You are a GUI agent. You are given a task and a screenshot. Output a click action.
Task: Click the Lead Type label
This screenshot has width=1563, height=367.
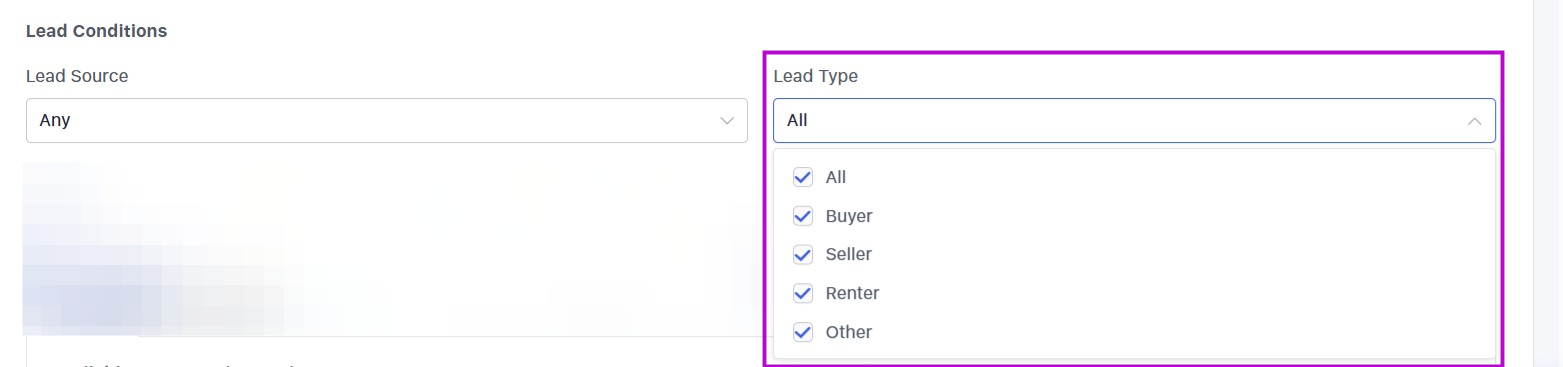point(815,76)
